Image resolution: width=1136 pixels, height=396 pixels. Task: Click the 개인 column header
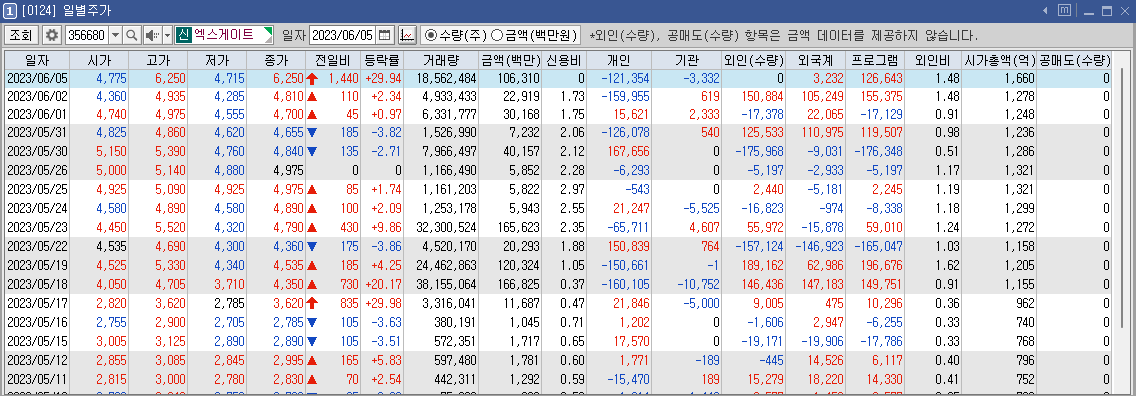tap(619, 59)
